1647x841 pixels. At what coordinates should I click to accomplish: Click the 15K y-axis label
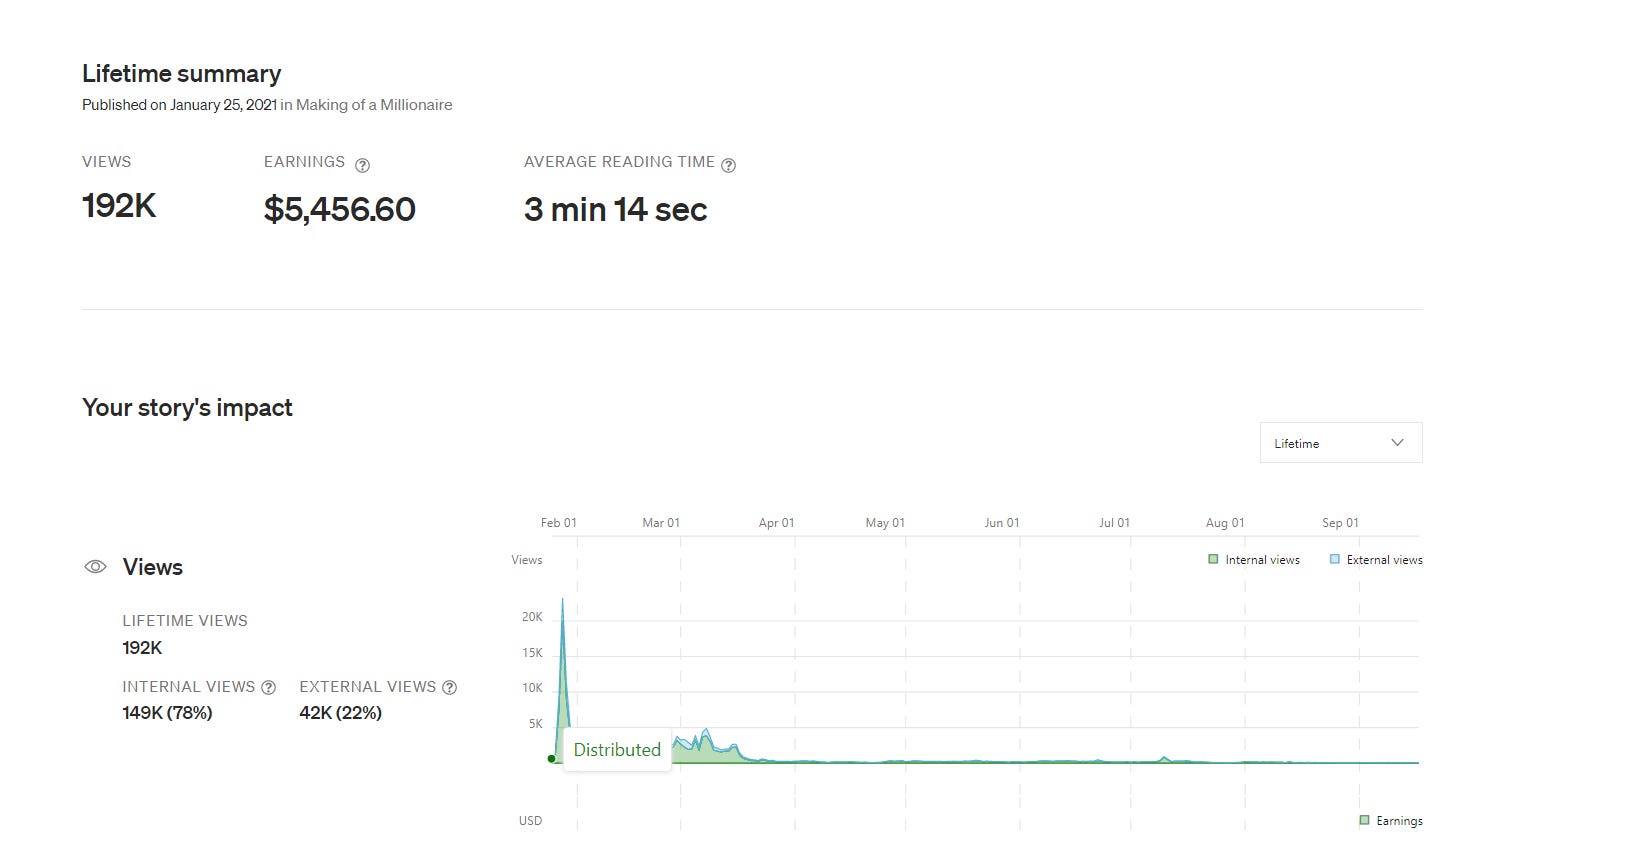pyautogui.click(x=532, y=653)
